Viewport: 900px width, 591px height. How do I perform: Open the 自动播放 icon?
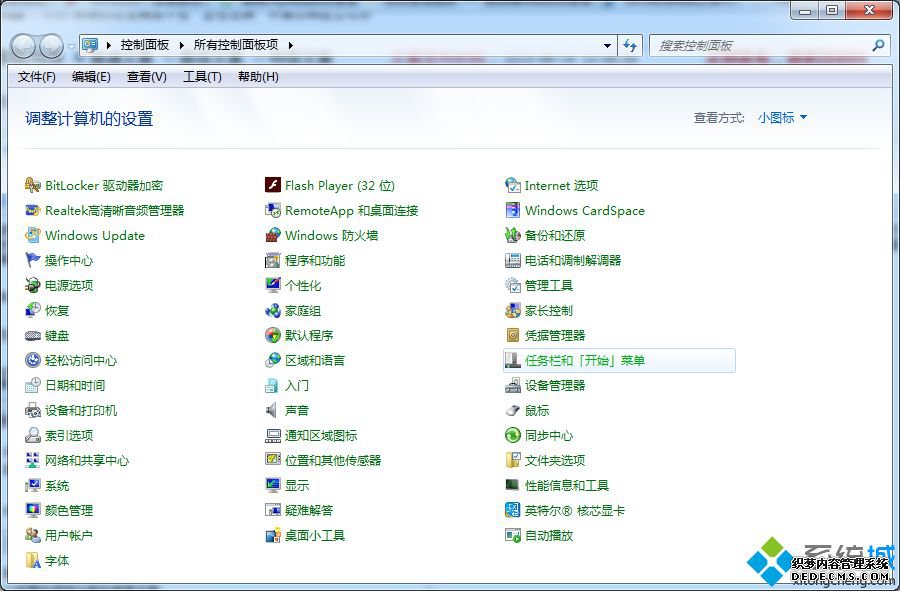pyautogui.click(x=513, y=535)
